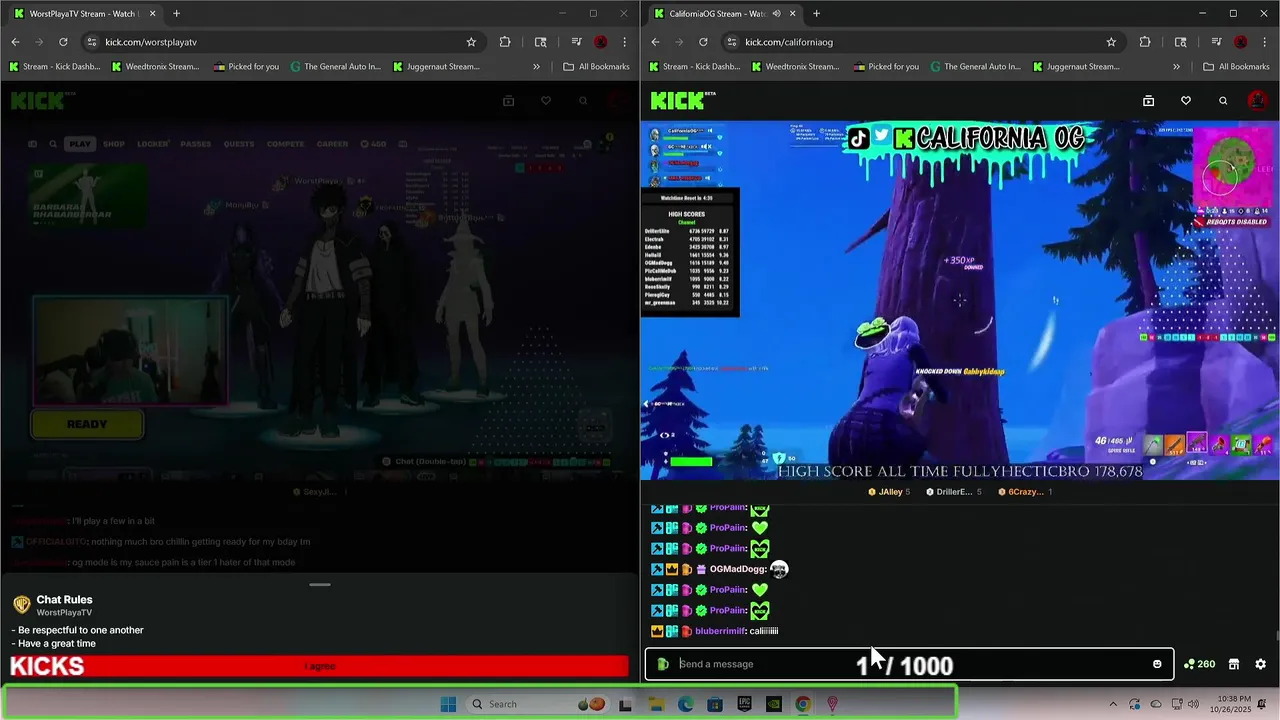Click the READY button in WorstPlayaTV stream
This screenshot has width=1280, height=720.
[87, 424]
